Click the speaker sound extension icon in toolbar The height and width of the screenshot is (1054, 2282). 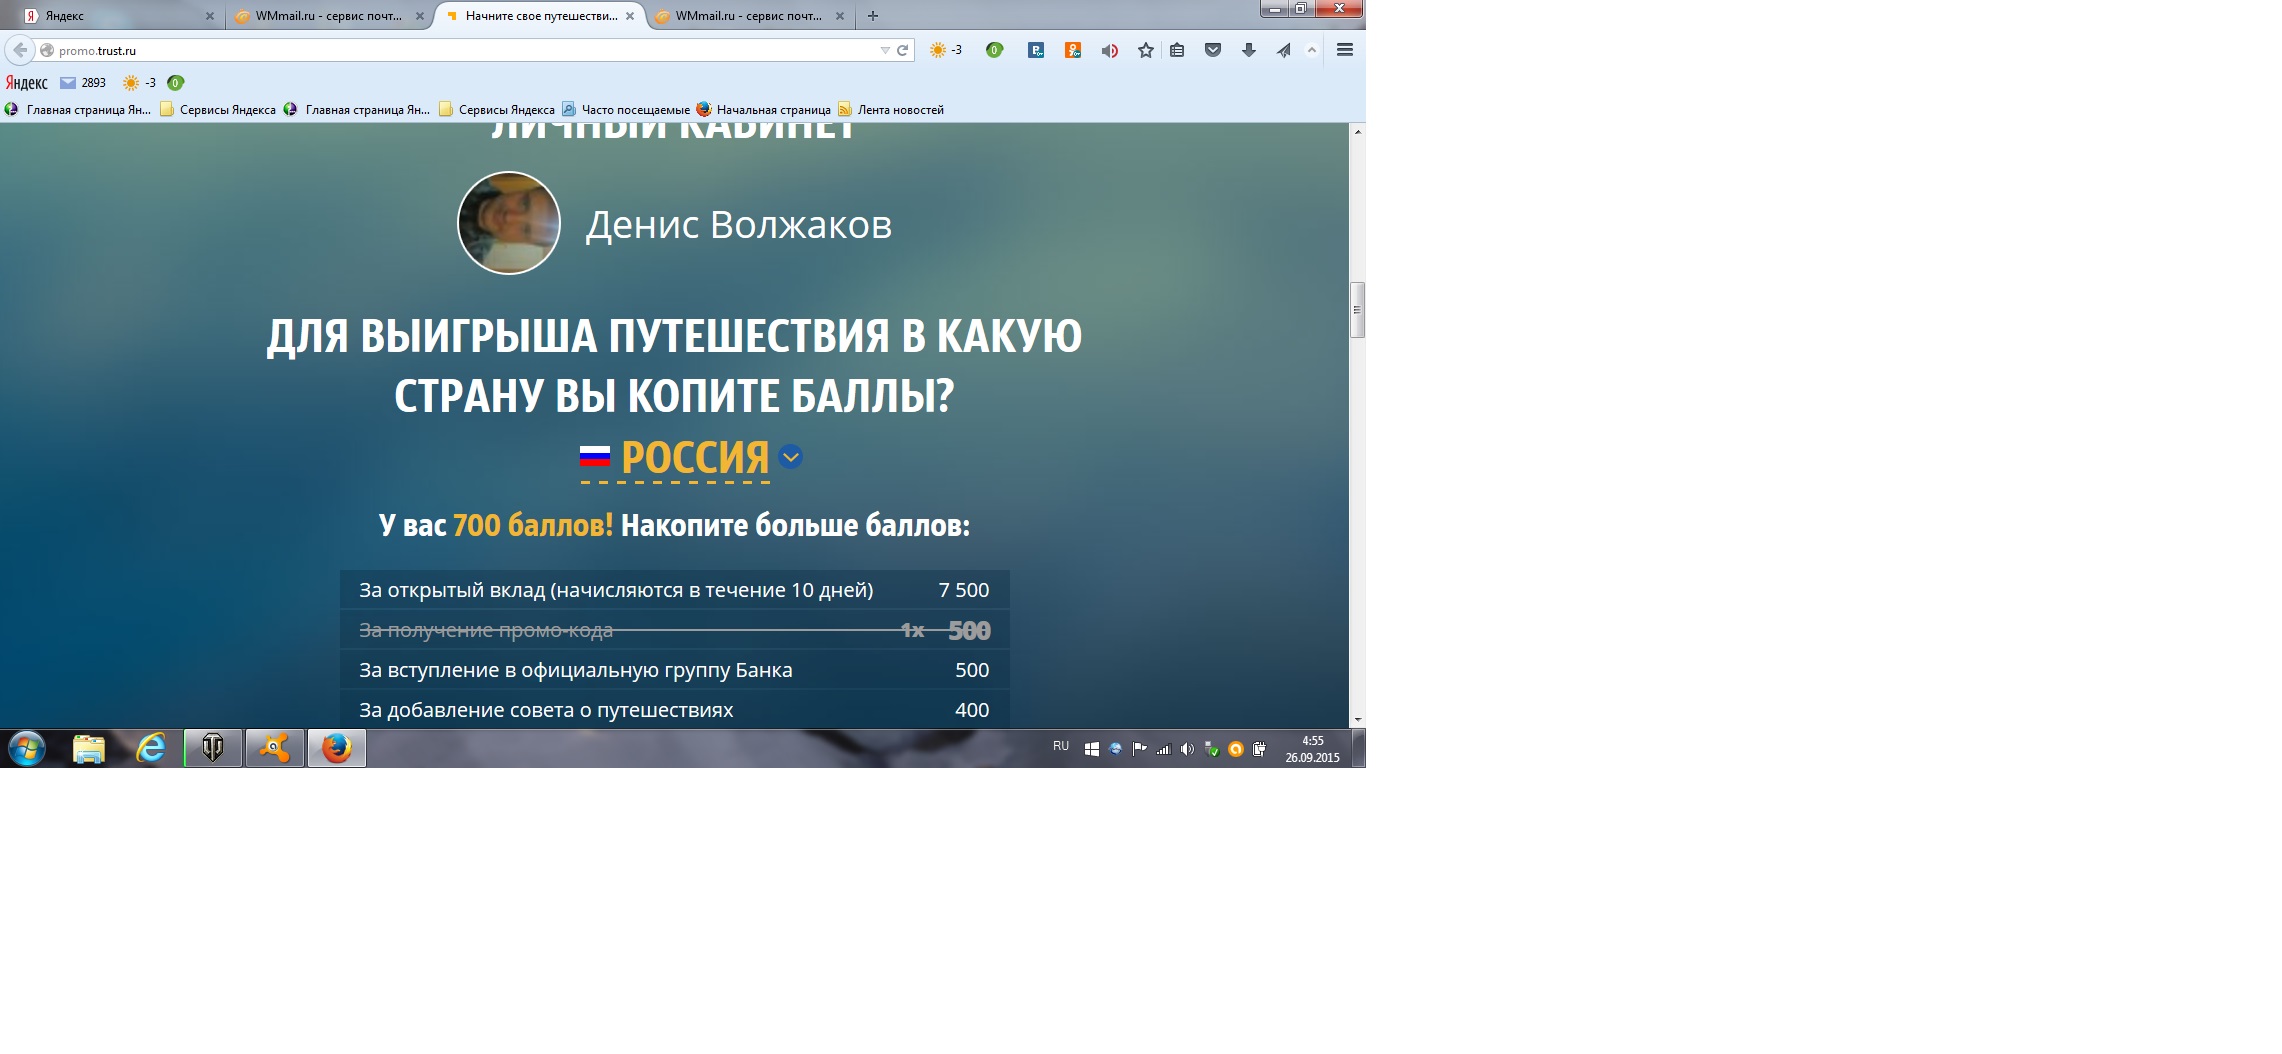tap(1109, 50)
